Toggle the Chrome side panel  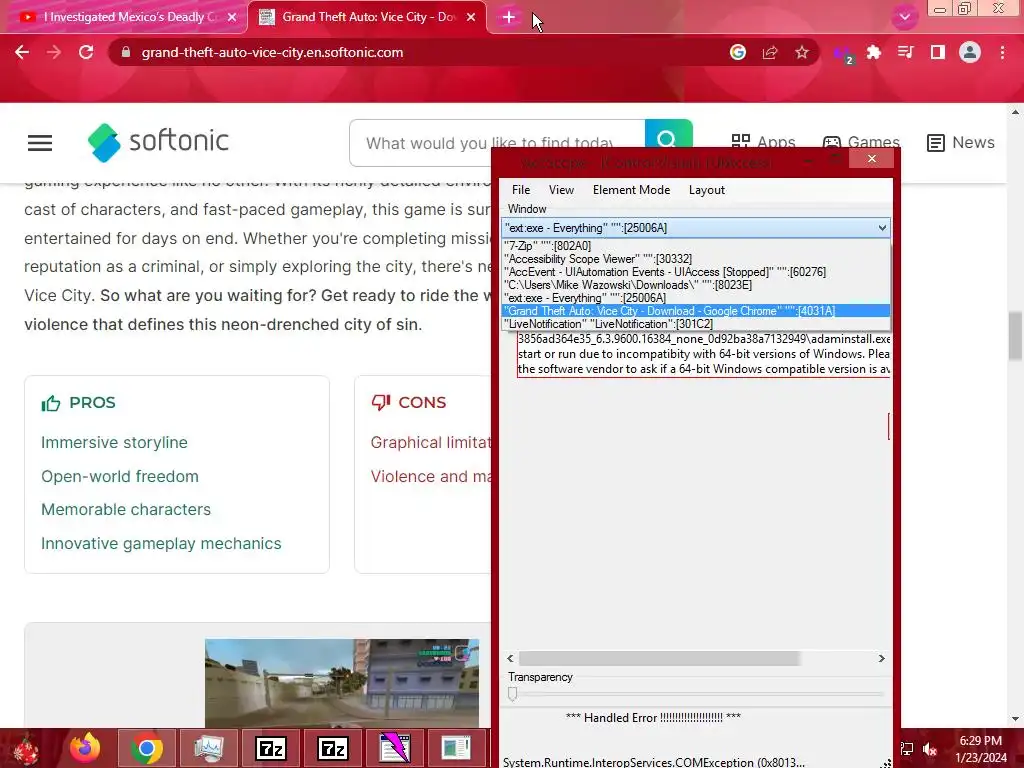[x=938, y=52]
